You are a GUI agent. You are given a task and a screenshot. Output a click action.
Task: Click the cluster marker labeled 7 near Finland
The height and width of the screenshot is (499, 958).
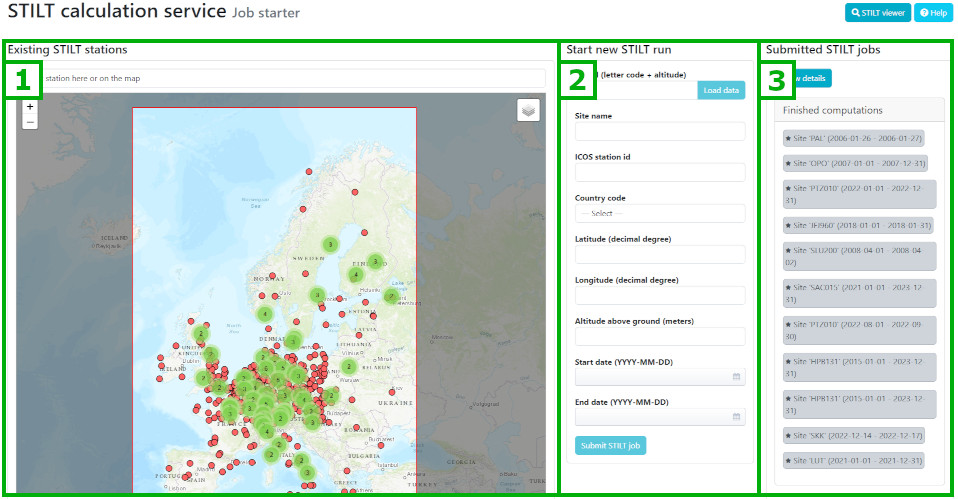click(391, 296)
